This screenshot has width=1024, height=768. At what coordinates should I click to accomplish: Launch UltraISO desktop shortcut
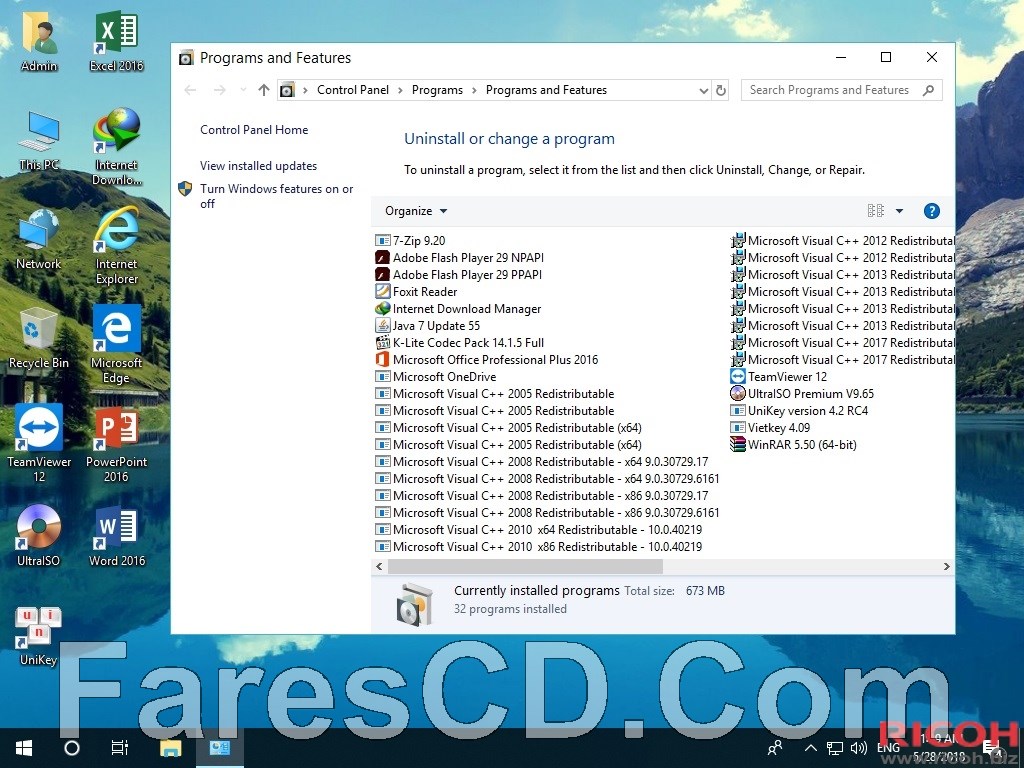[39, 536]
